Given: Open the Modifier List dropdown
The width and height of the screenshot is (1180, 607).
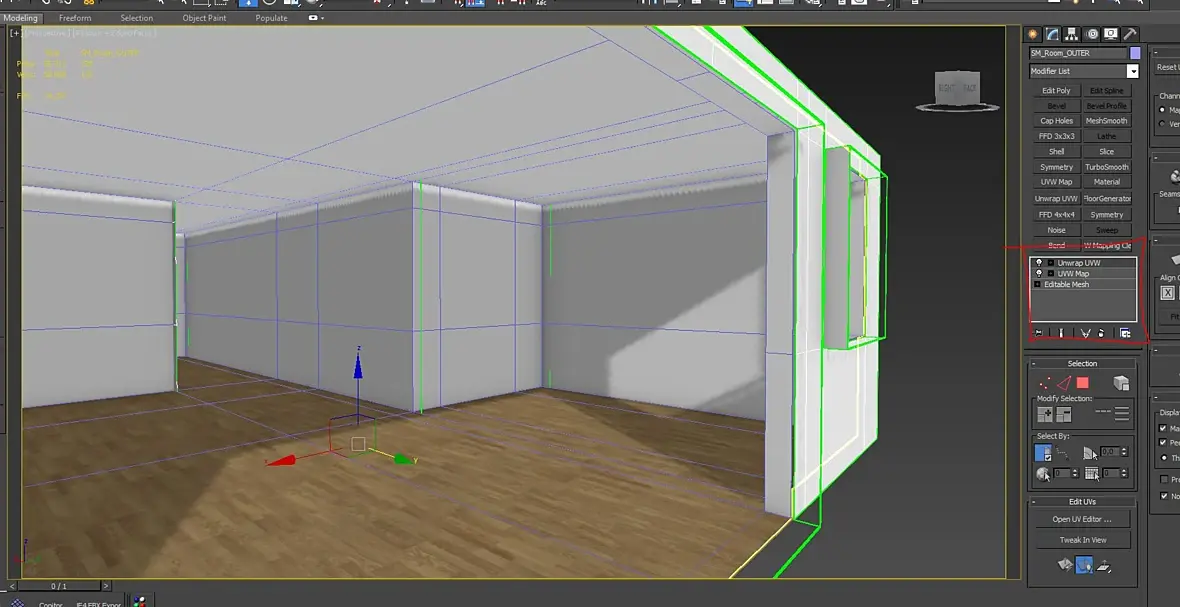Looking at the screenshot, I should pyautogui.click(x=1133, y=71).
